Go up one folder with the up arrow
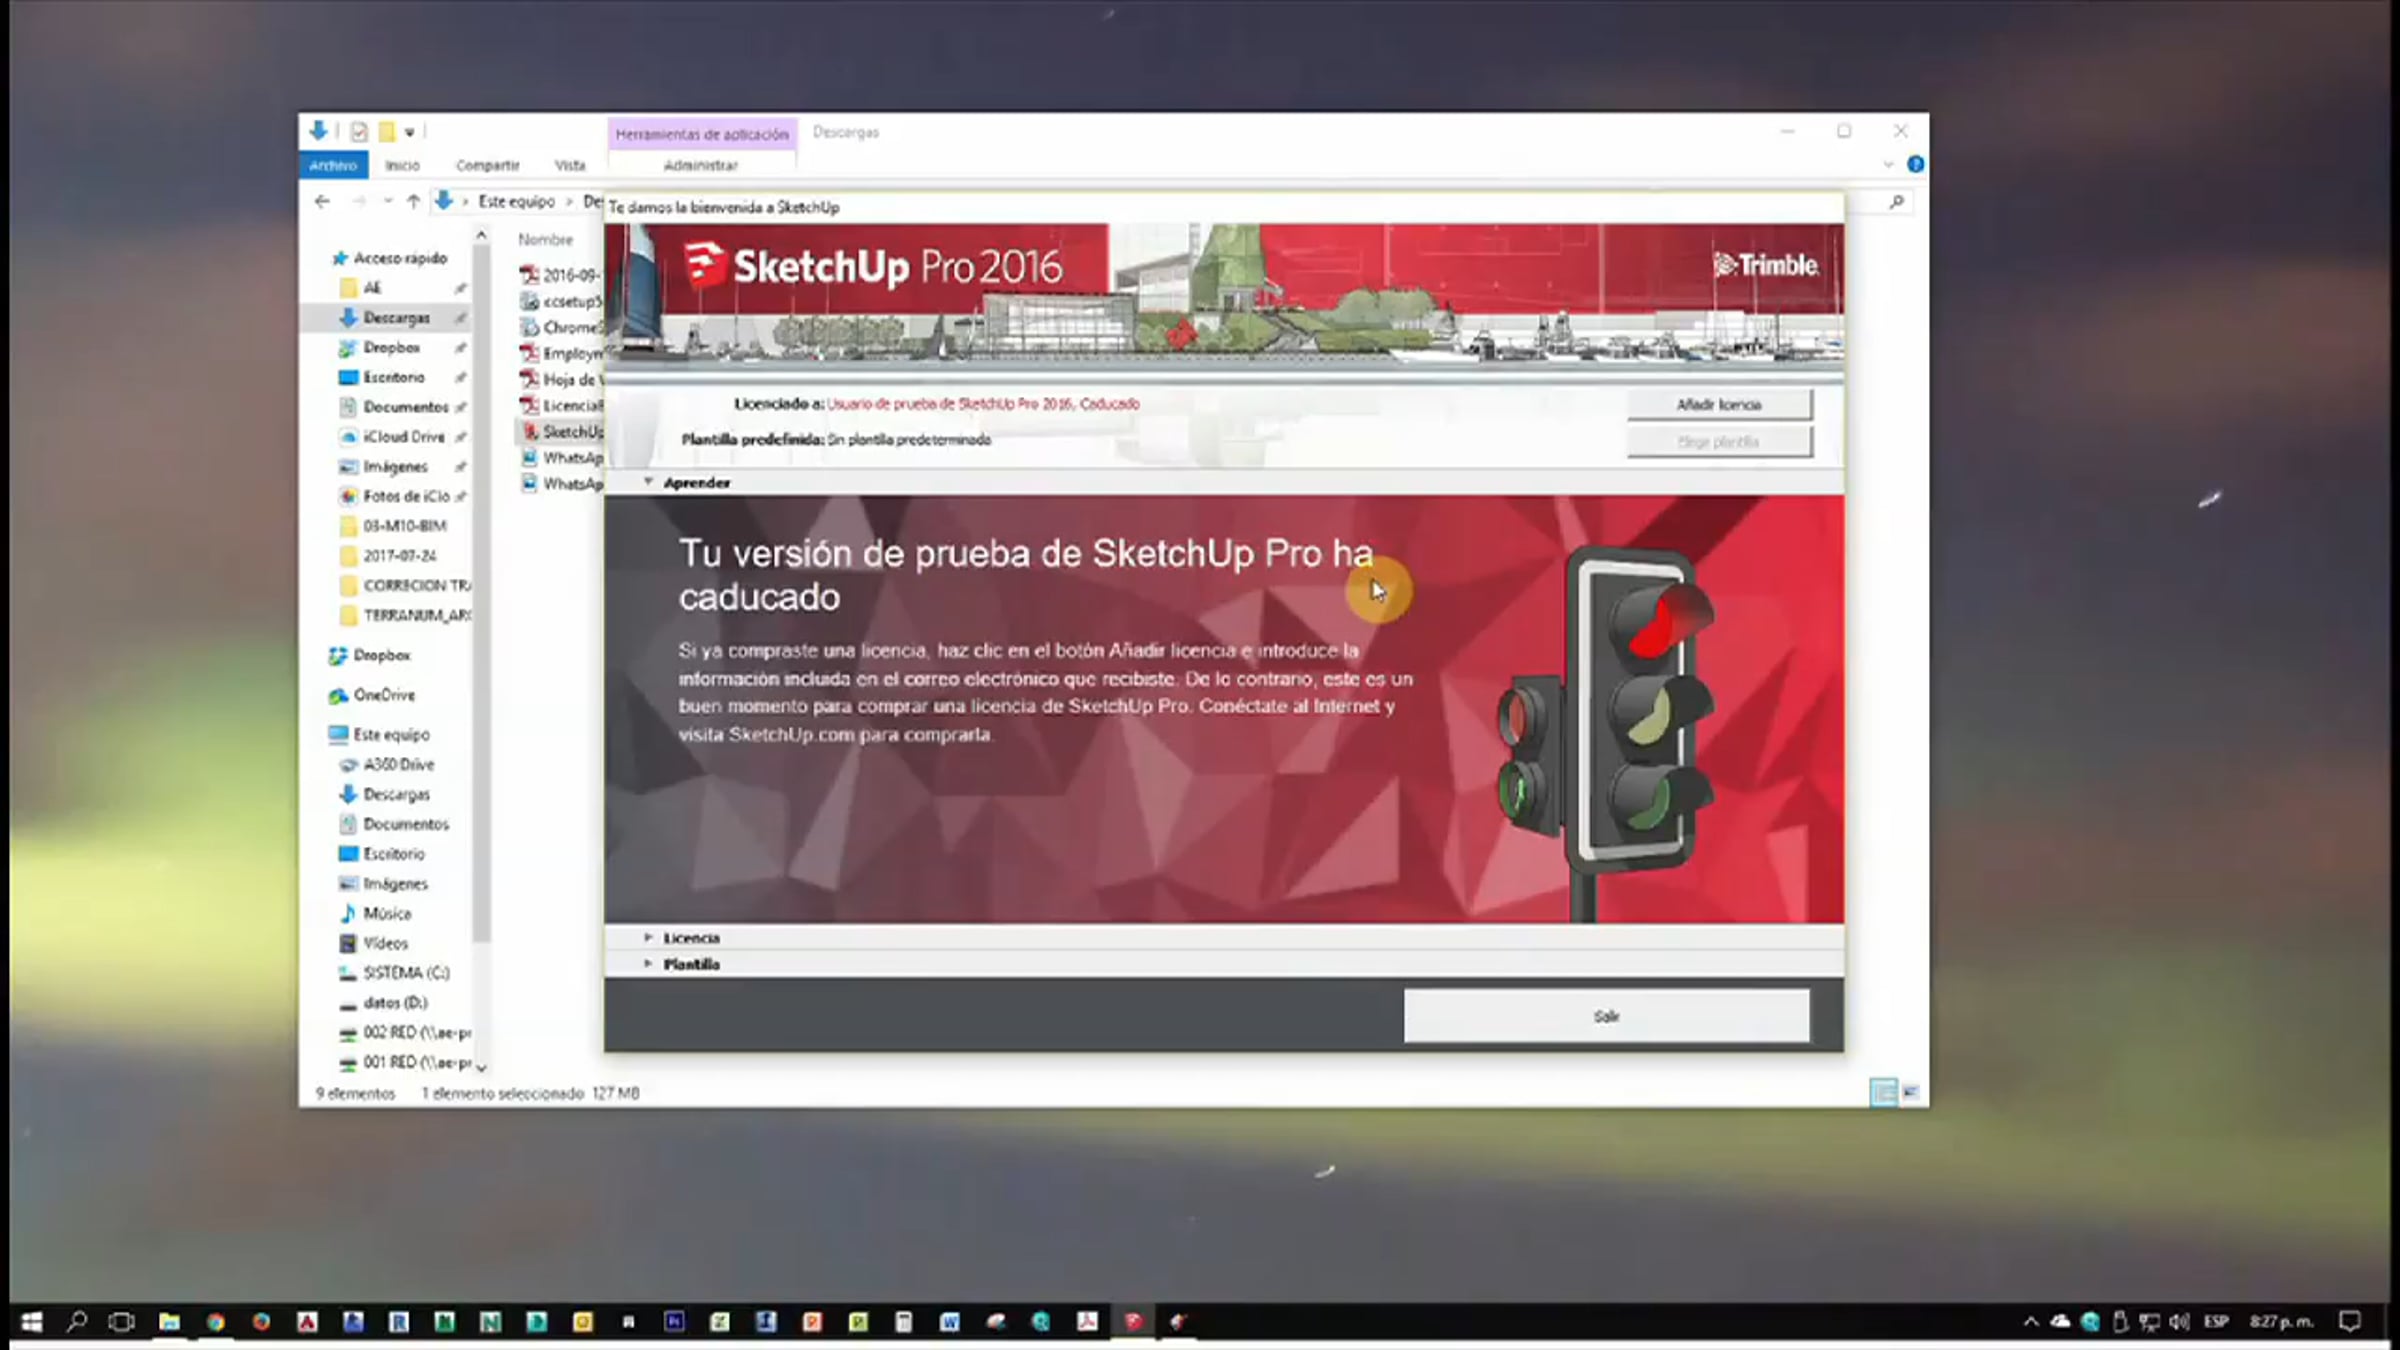The height and width of the screenshot is (1350, 2400). [x=413, y=201]
